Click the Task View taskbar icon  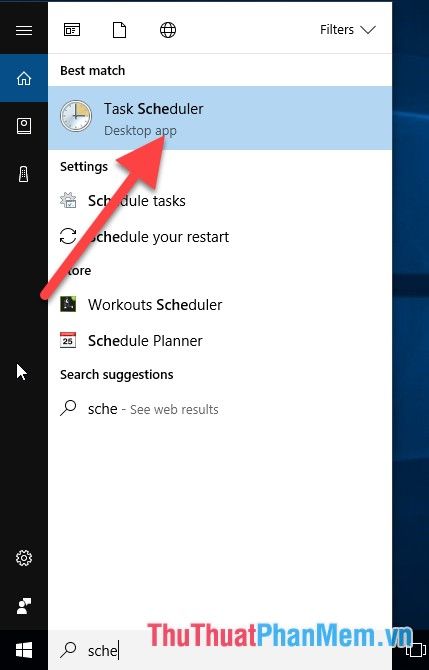[415, 650]
